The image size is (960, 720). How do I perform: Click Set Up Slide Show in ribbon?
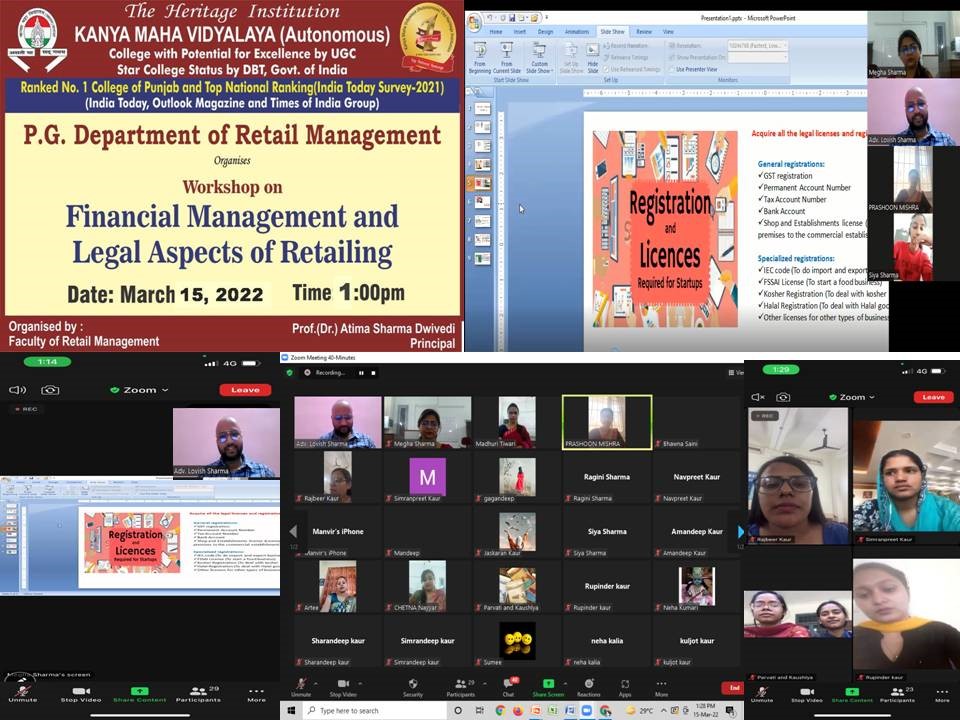click(x=571, y=58)
